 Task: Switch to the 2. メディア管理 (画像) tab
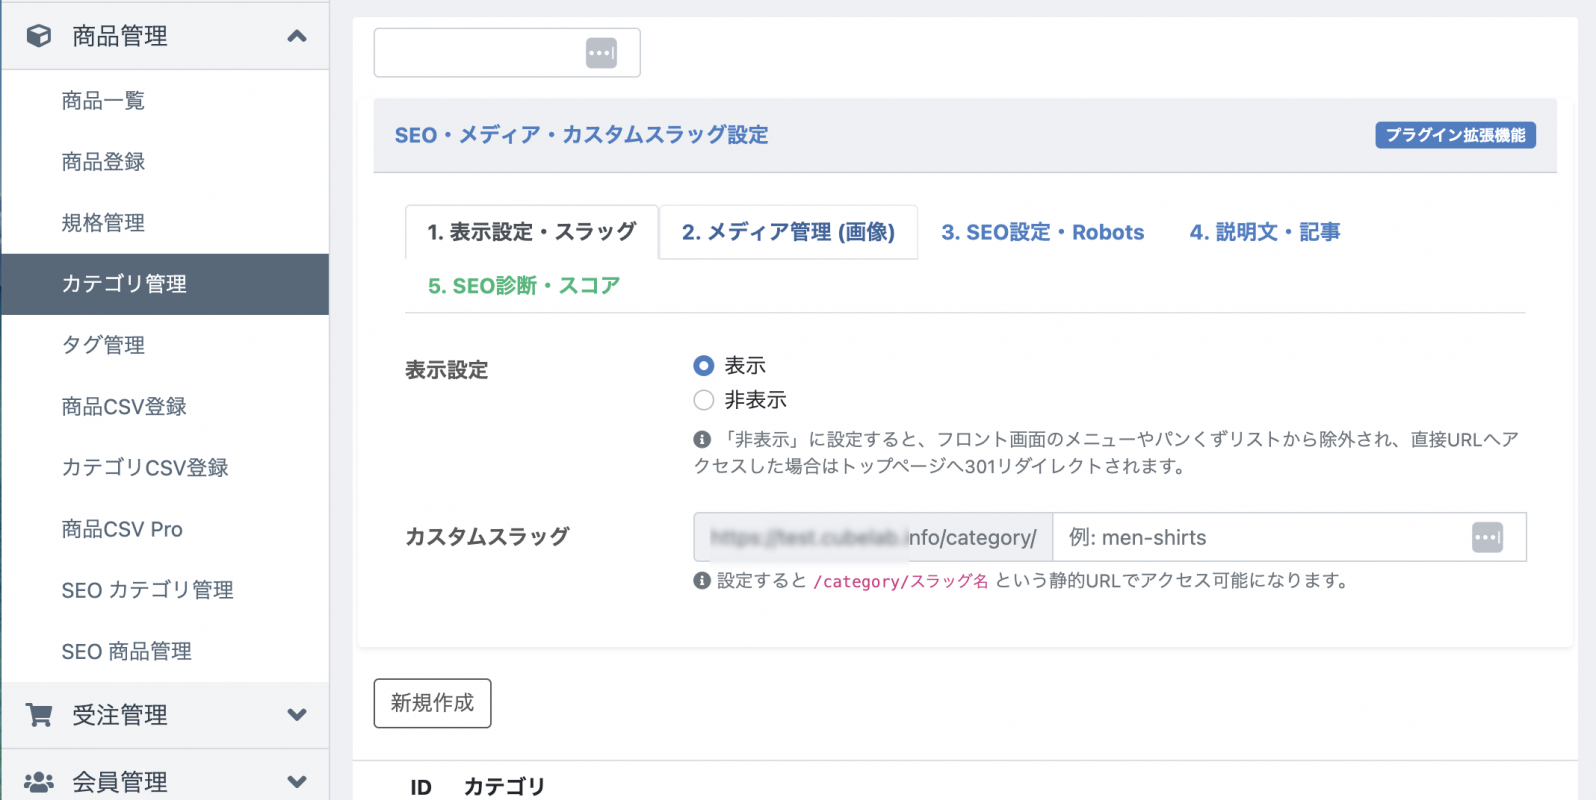point(788,232)
